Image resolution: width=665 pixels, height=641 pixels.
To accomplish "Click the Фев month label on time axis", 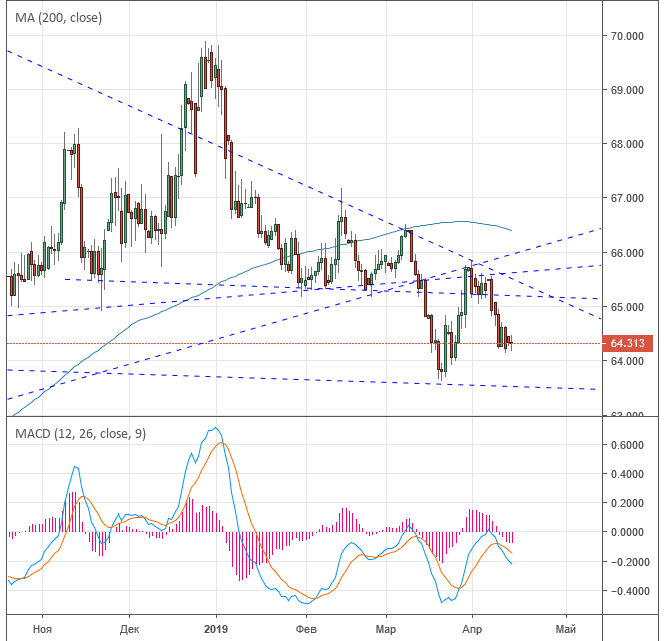I will tap(306, 629).
